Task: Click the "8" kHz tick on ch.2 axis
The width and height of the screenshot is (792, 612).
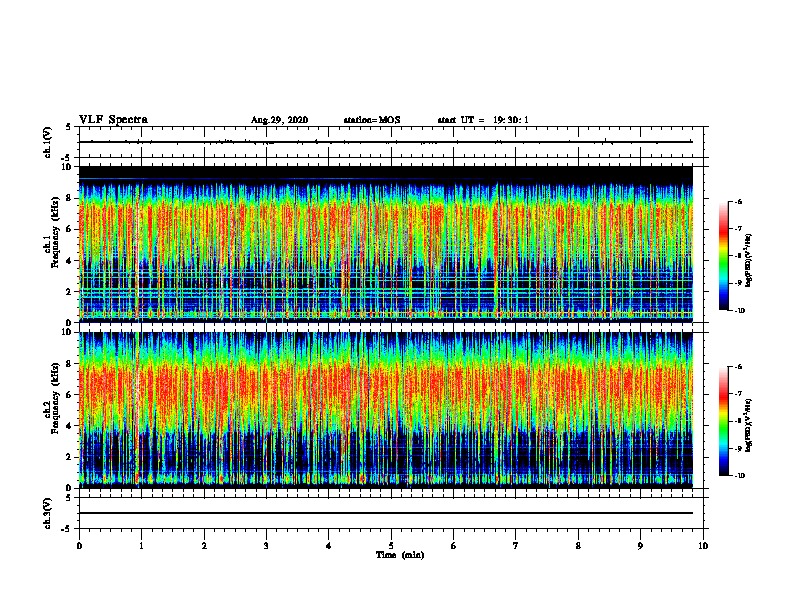Action: 71,364
